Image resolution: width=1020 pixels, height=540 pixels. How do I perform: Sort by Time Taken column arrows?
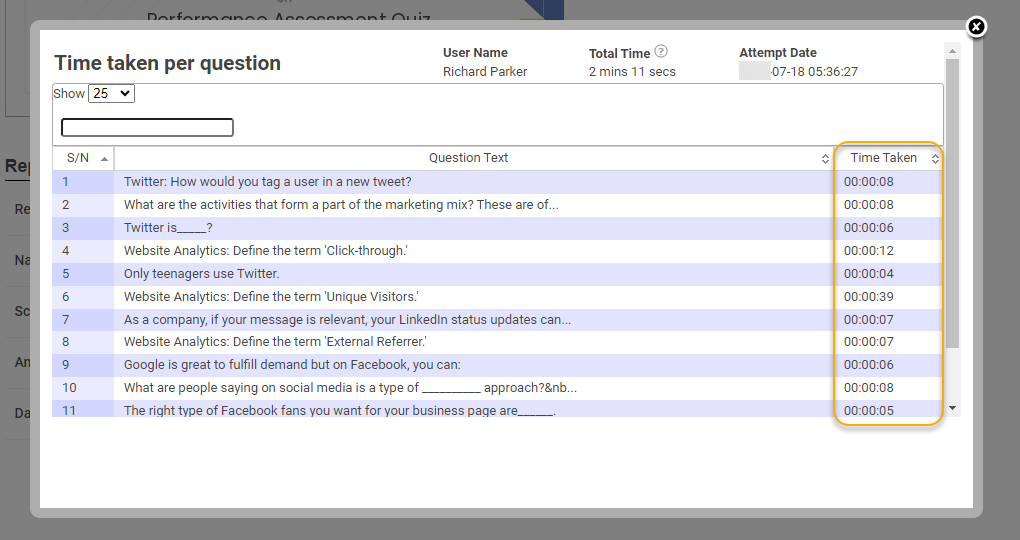click(935, 159)
